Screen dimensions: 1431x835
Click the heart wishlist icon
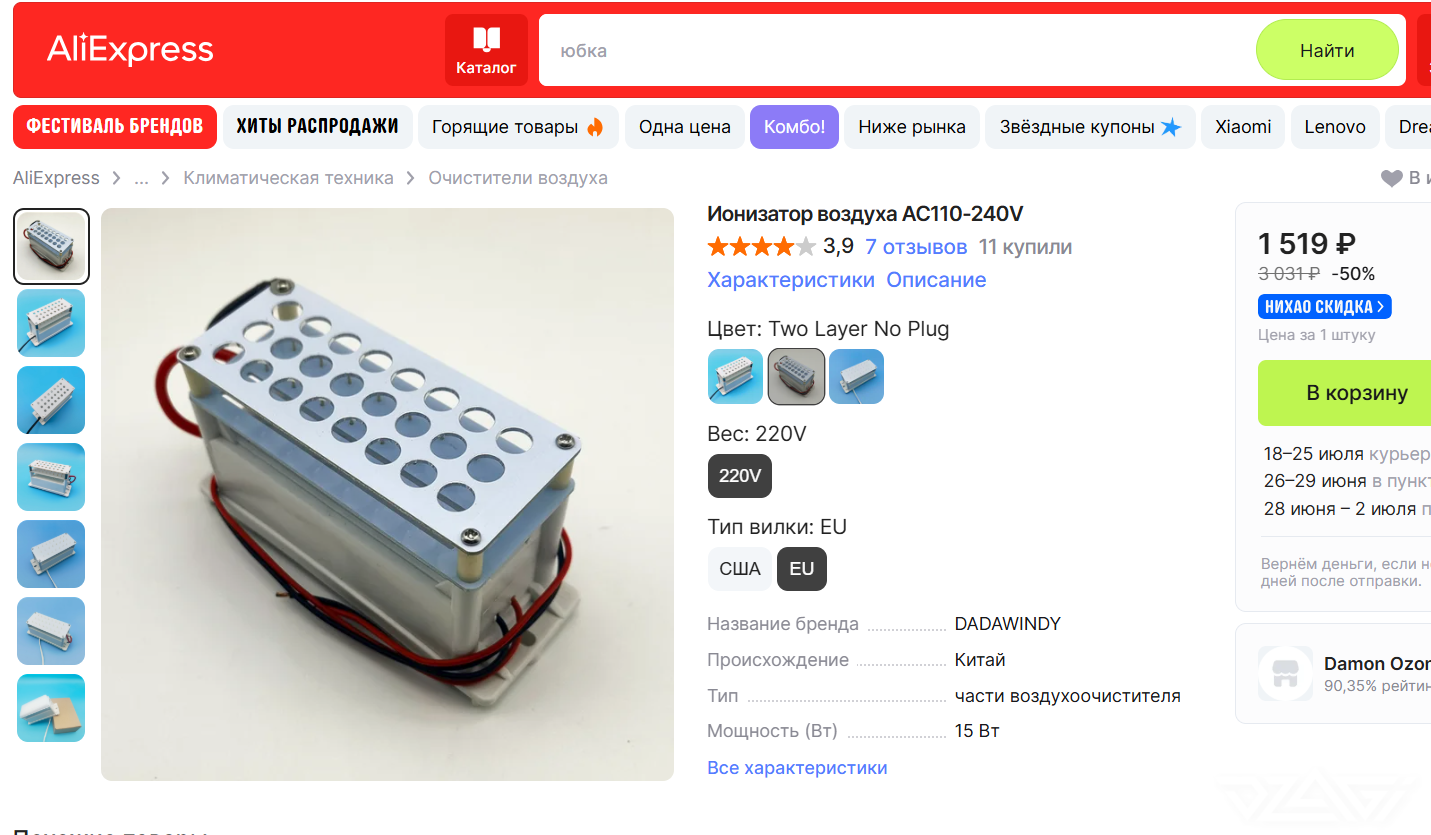point(1392,179)
